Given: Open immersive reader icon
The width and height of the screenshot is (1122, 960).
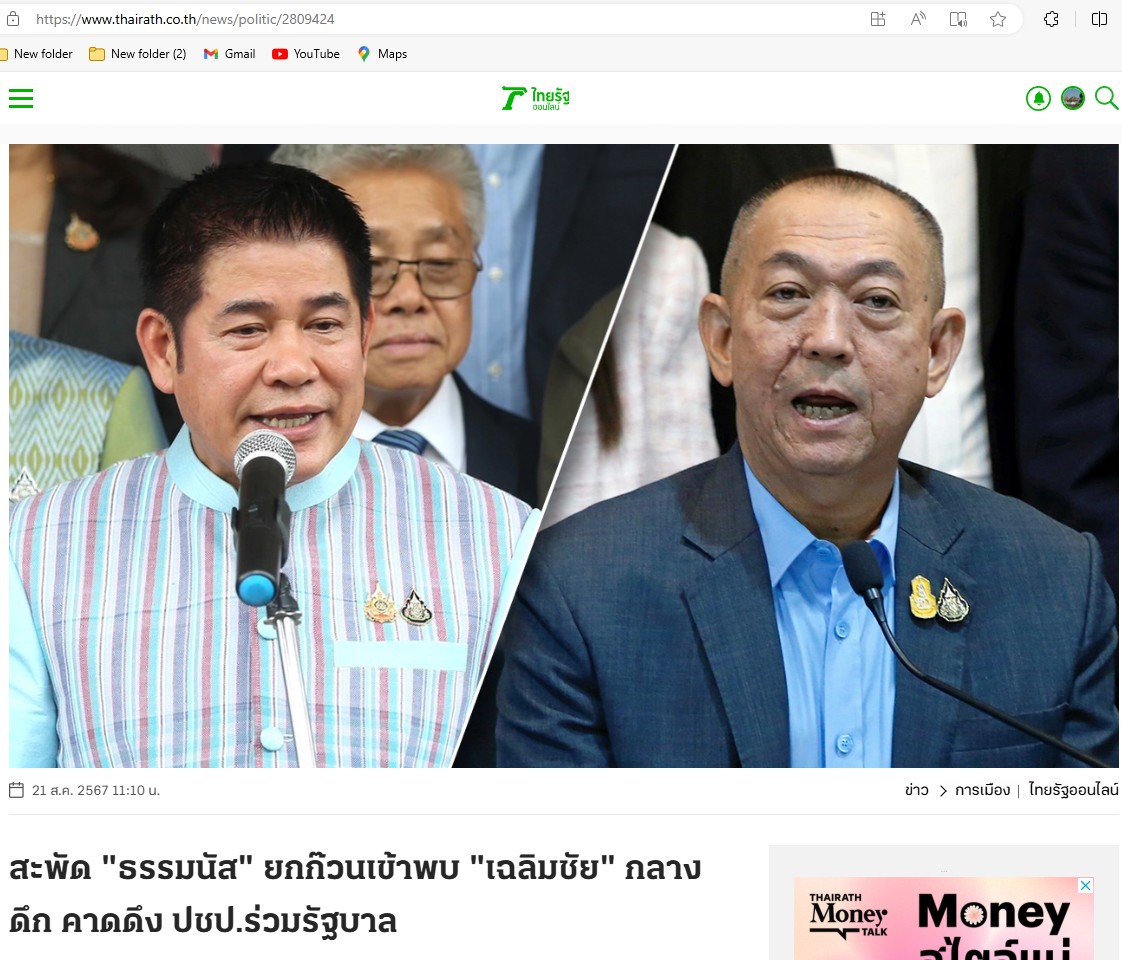Looking at the screenshot, I should click(958, 19).
